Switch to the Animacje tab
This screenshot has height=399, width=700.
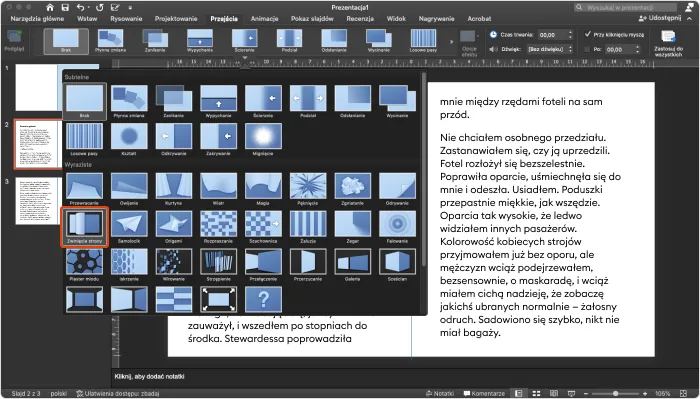[x=264, y=19]
